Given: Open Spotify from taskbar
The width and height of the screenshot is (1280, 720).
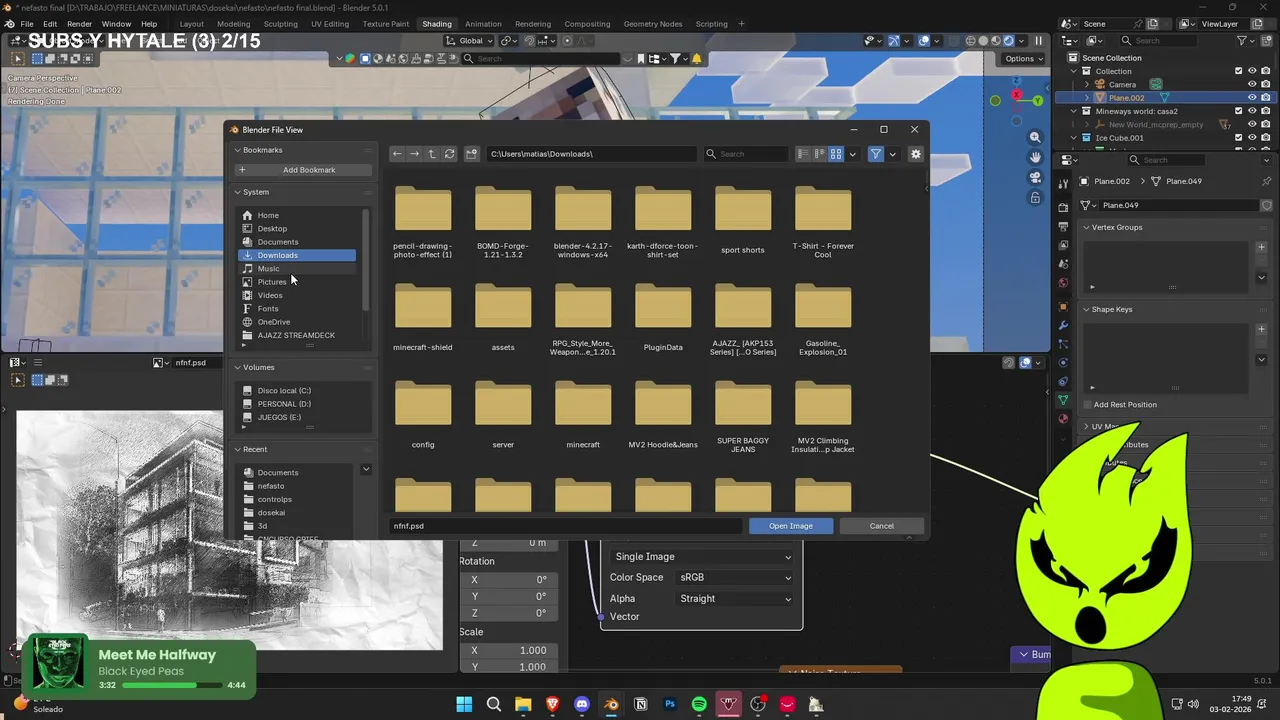Looking at the screenshot, I should [699, 705].
